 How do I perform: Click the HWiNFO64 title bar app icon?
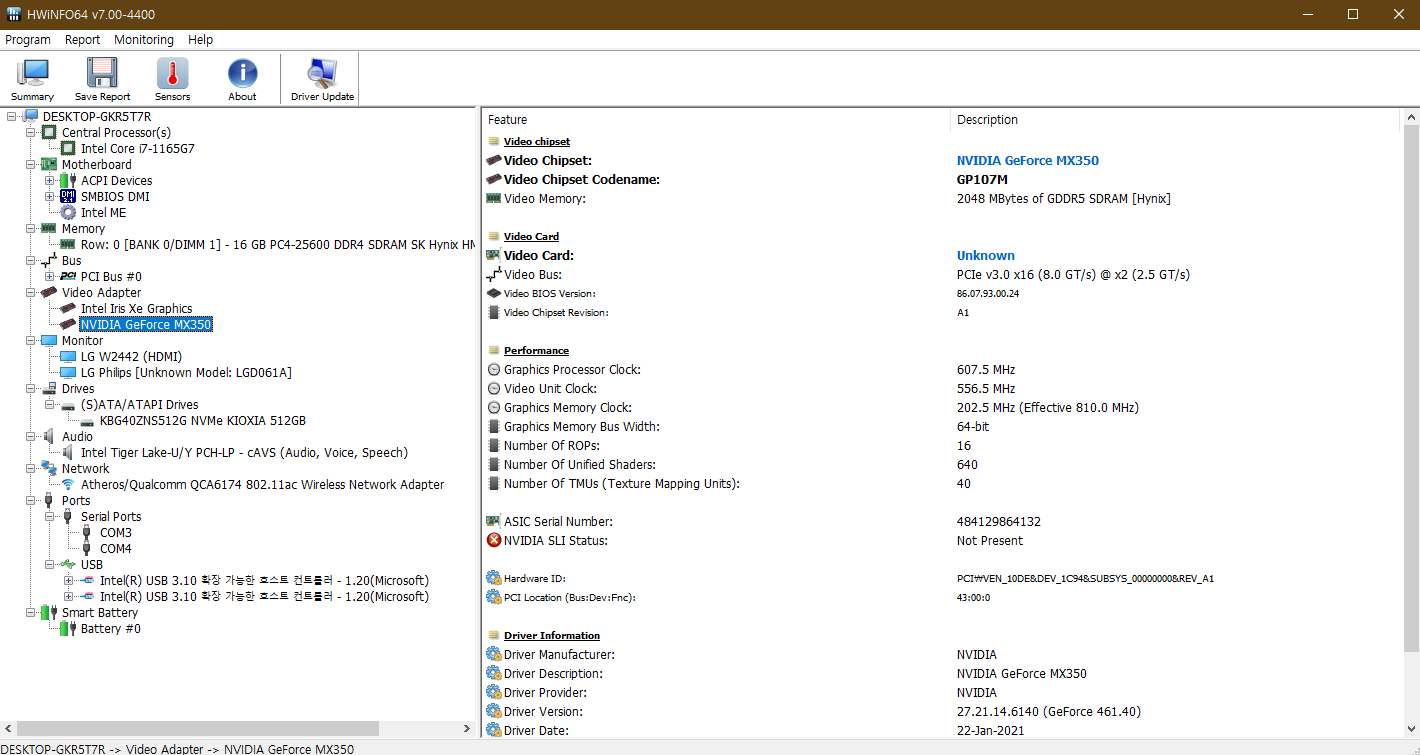14,14
